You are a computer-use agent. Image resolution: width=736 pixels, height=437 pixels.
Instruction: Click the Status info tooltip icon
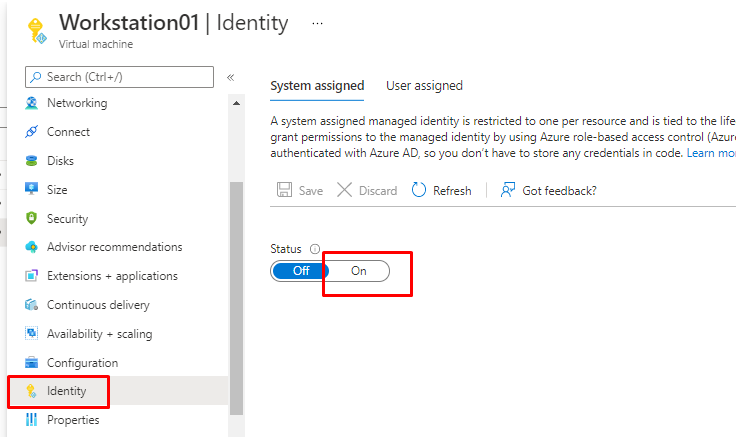(315, 249)
